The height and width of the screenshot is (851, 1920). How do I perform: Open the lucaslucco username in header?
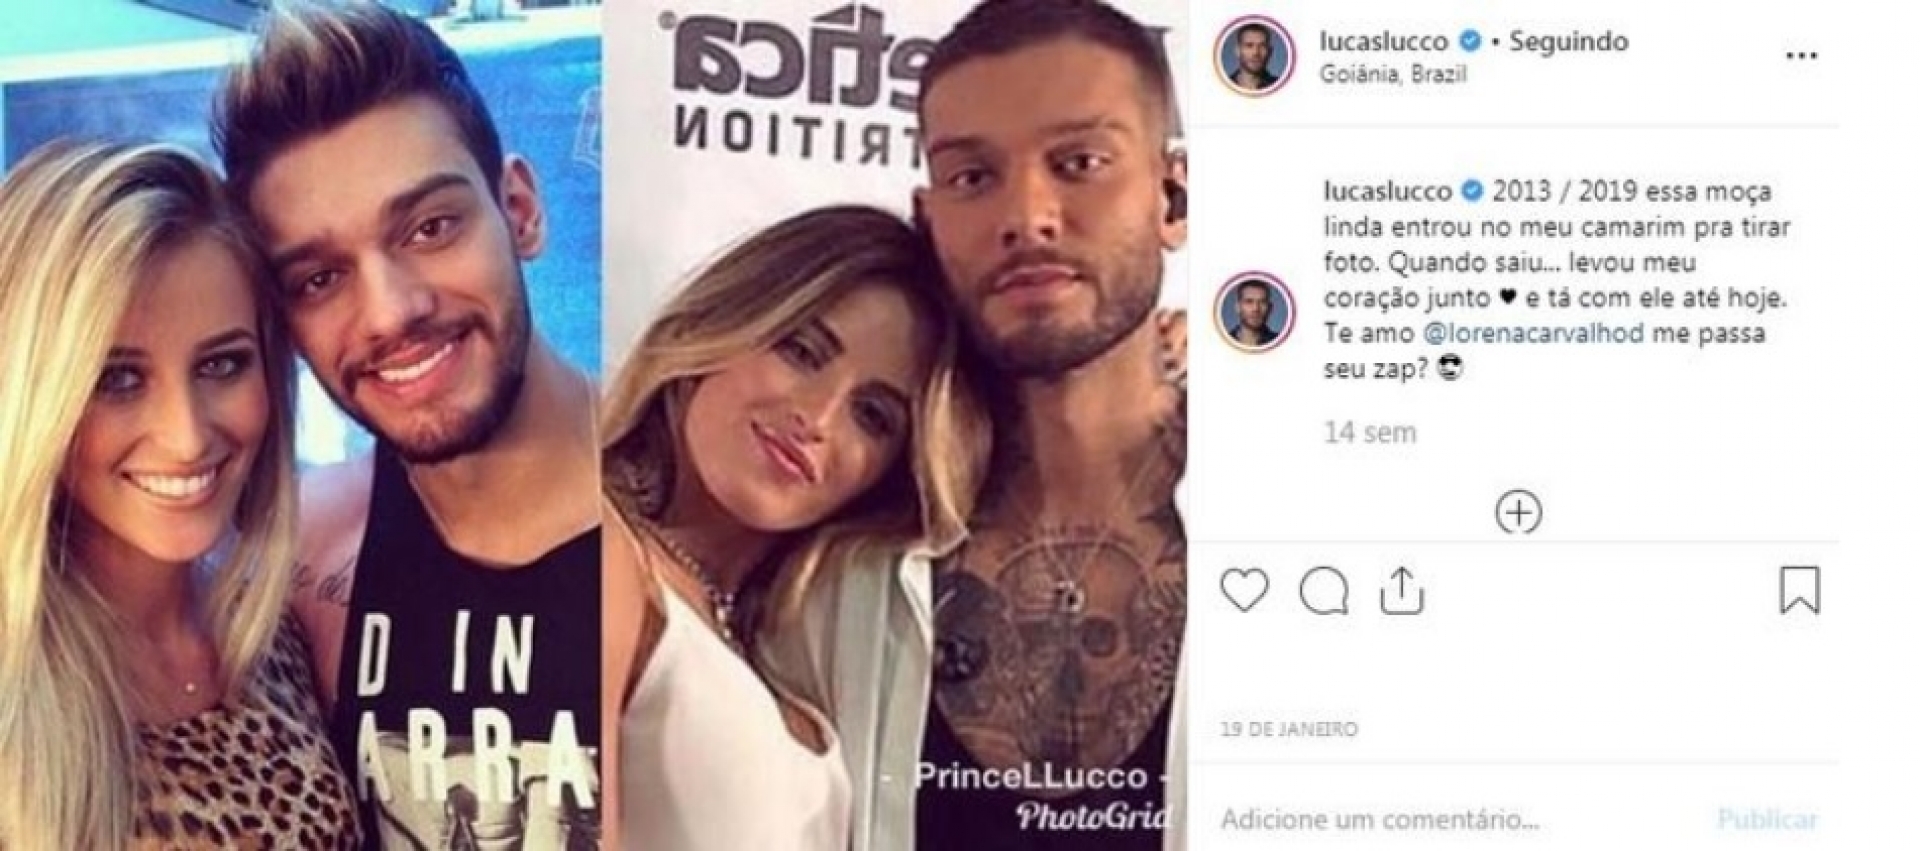pyautogui.click(x=1384, y=41)
